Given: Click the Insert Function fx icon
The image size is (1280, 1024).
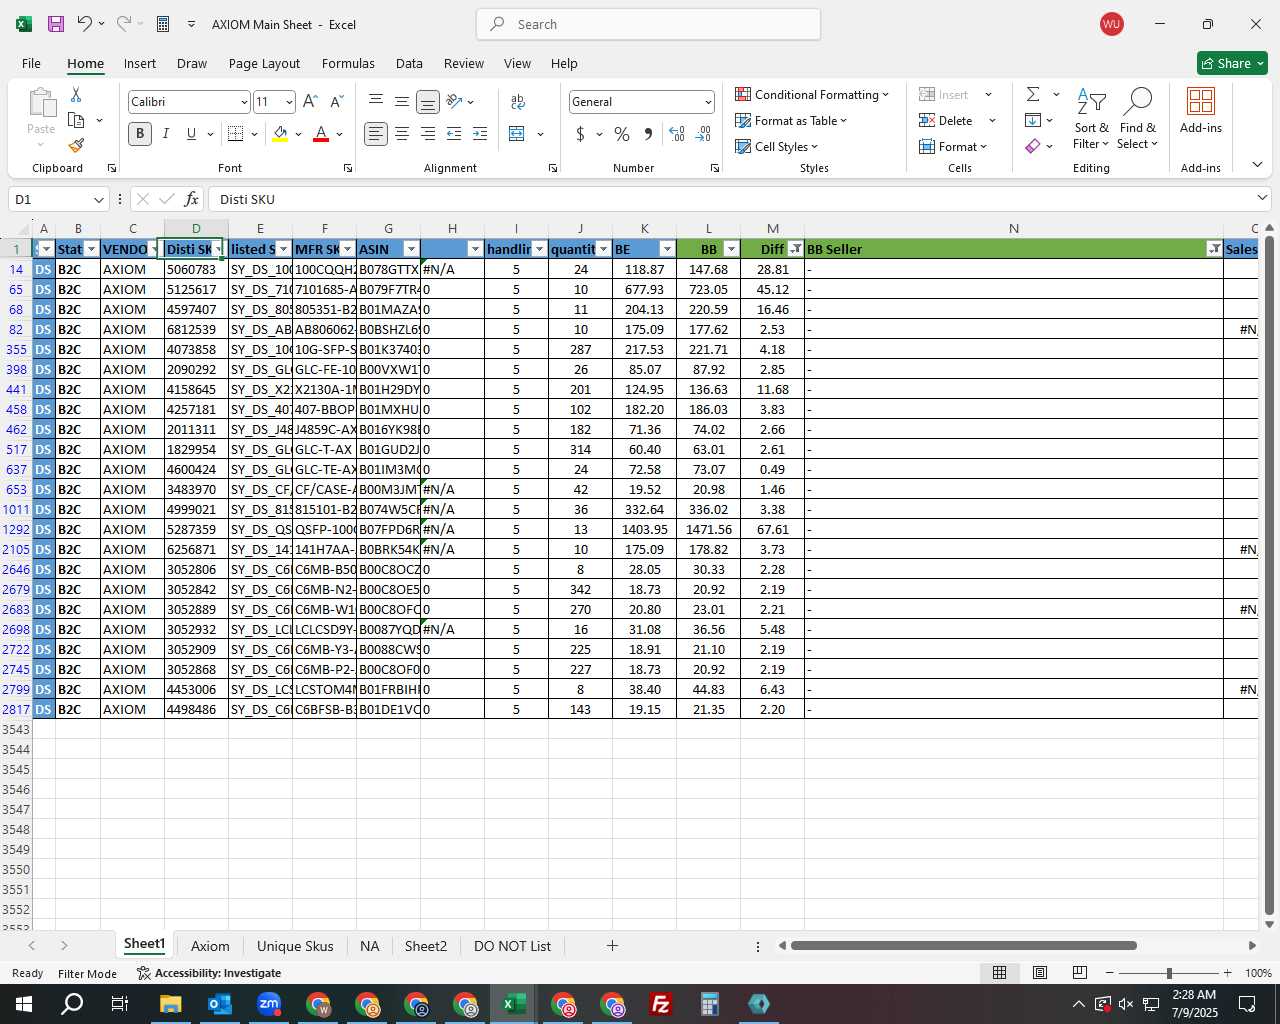Looking at the screenshot, I should tap(191, 199).
